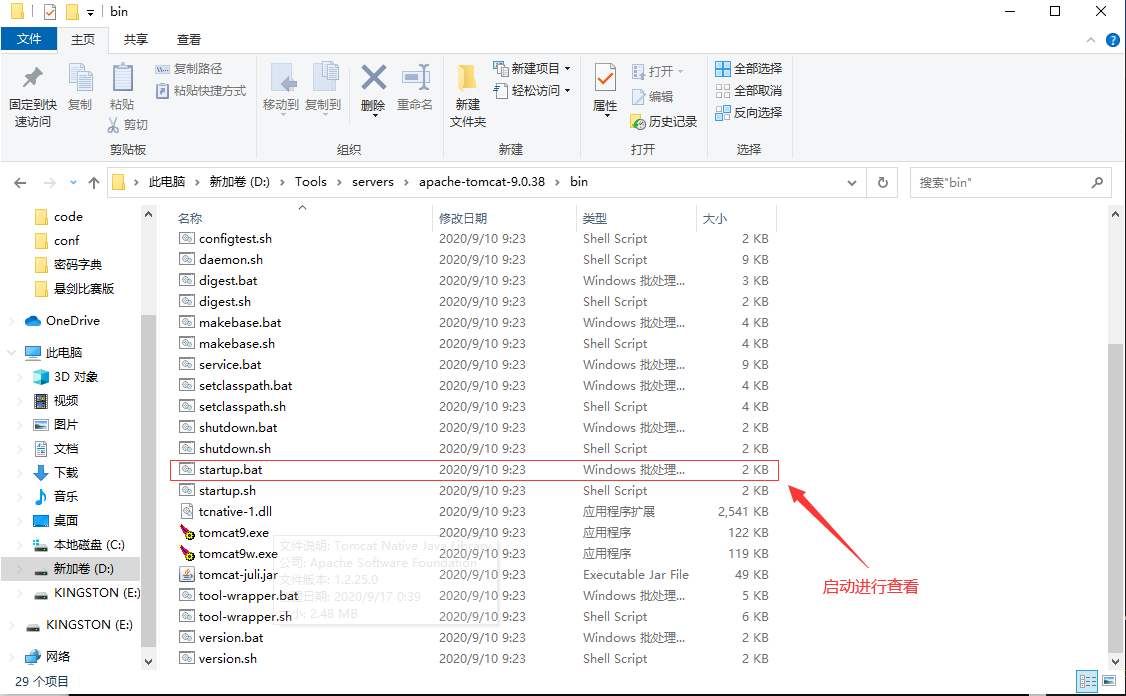Open the Help question mark icon
The width and height of the screenshot is (1126, 696).
(1112, 40)
